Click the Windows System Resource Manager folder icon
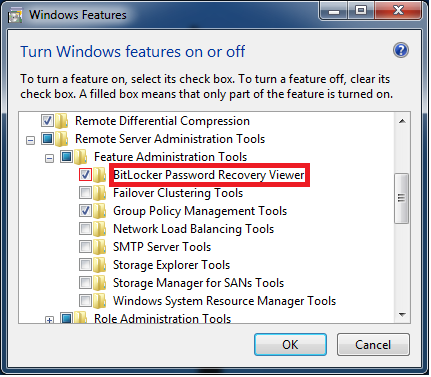This screenshot has width=431, height=377. click(x=100, y=301)
